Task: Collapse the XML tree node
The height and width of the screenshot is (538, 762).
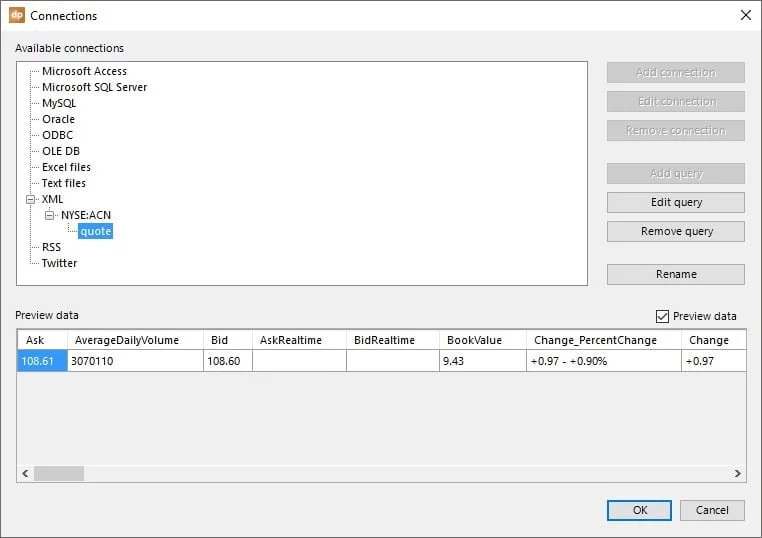Action: coord(31,199)
